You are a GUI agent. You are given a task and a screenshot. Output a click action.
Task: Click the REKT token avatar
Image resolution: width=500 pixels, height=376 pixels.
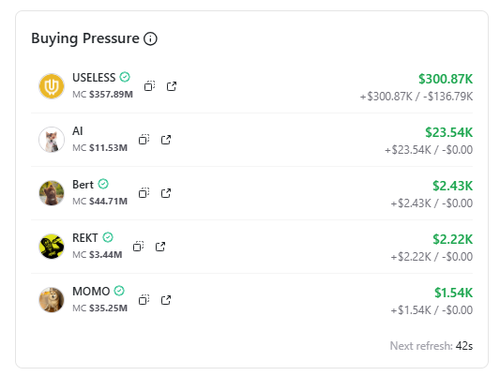[52, 246]
